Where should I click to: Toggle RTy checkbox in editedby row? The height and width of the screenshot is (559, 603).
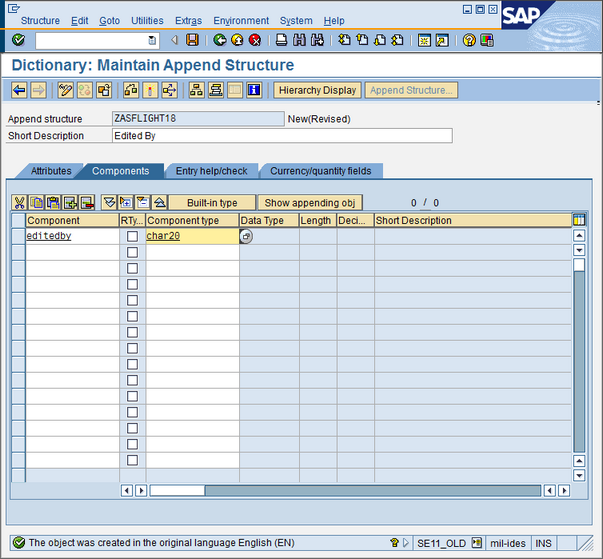(x=132, y=236)
